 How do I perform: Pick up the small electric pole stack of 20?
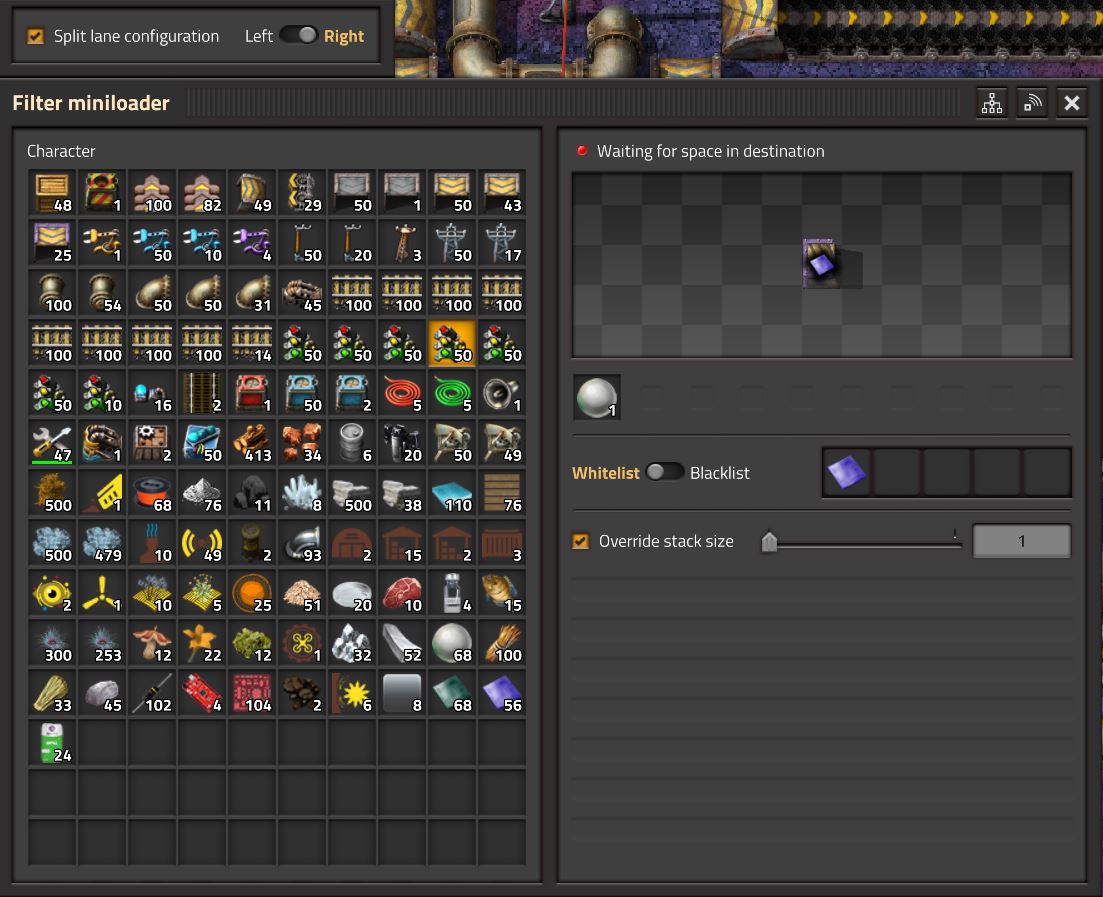point(352,243)
